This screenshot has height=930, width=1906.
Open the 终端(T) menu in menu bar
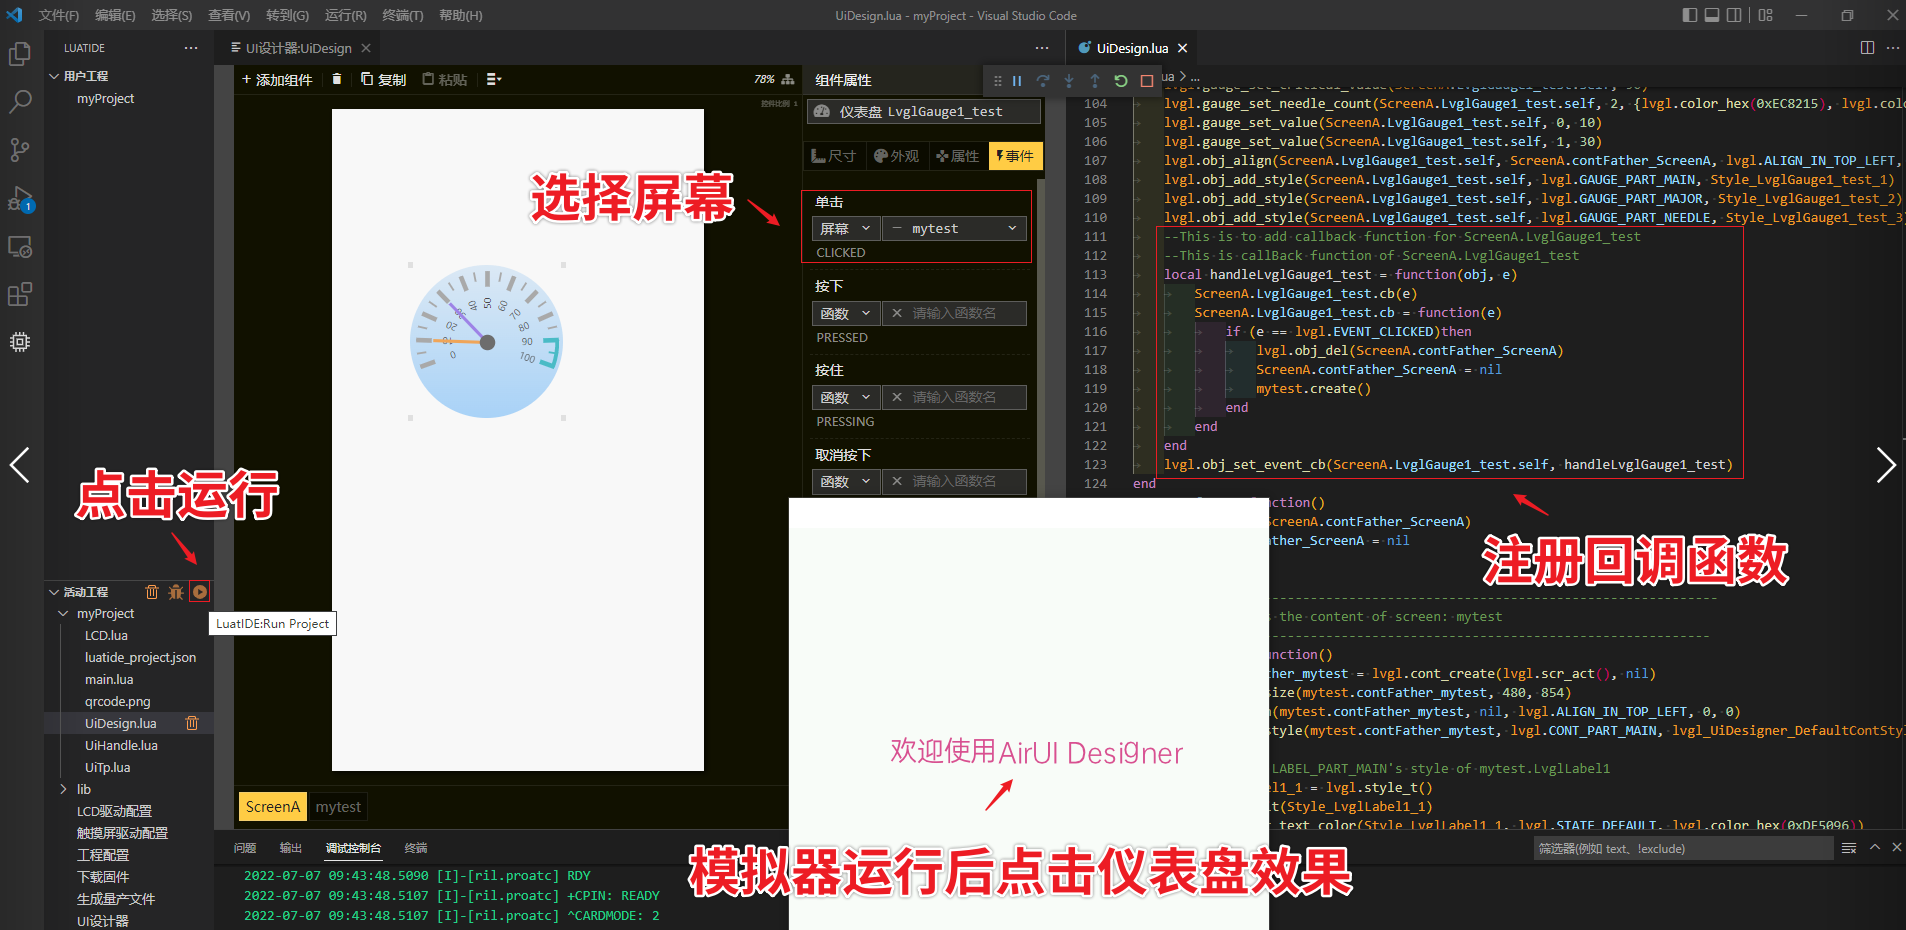pyautogui.click(x=402, y=15)
